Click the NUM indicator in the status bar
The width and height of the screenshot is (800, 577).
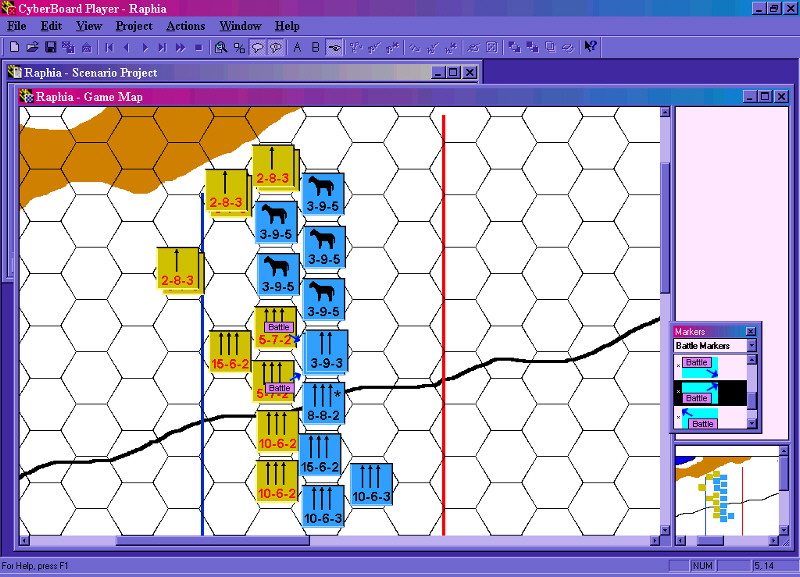703,566
